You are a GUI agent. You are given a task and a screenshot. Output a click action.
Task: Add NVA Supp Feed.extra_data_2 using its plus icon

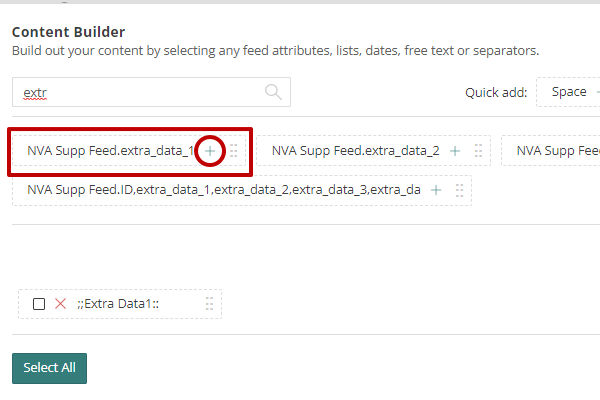click(x=455, y=151)
